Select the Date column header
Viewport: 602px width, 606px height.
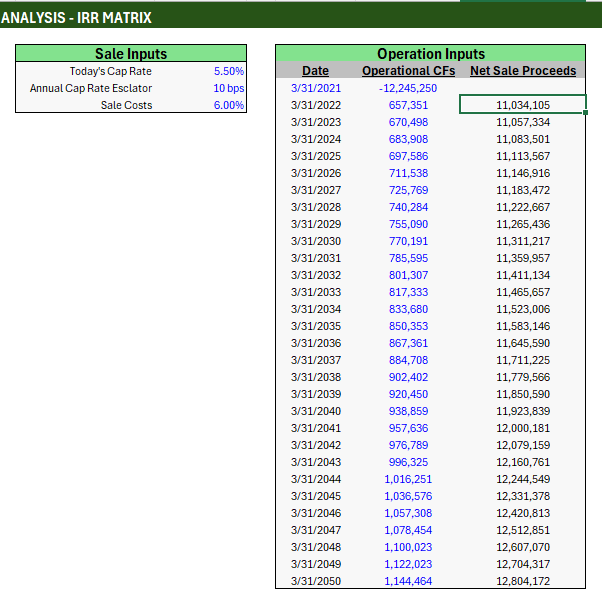(x=316, y=71)
